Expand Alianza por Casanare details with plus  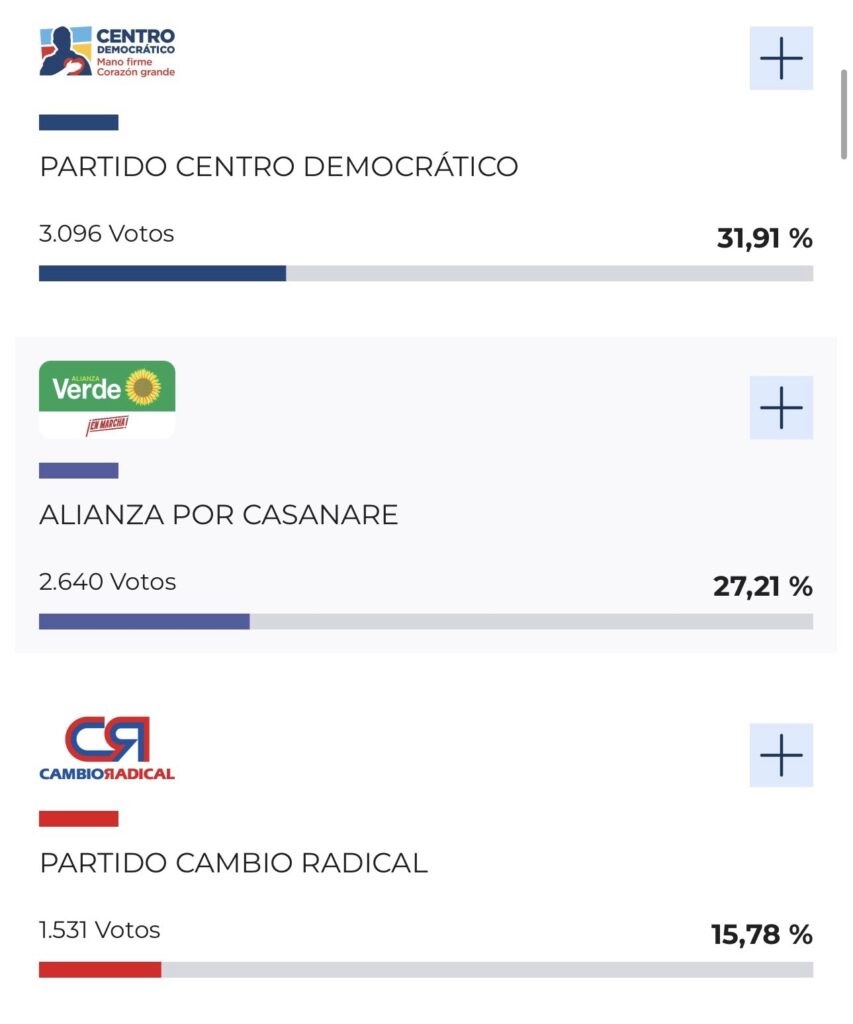pyautogui.click(x=781, y=408)
